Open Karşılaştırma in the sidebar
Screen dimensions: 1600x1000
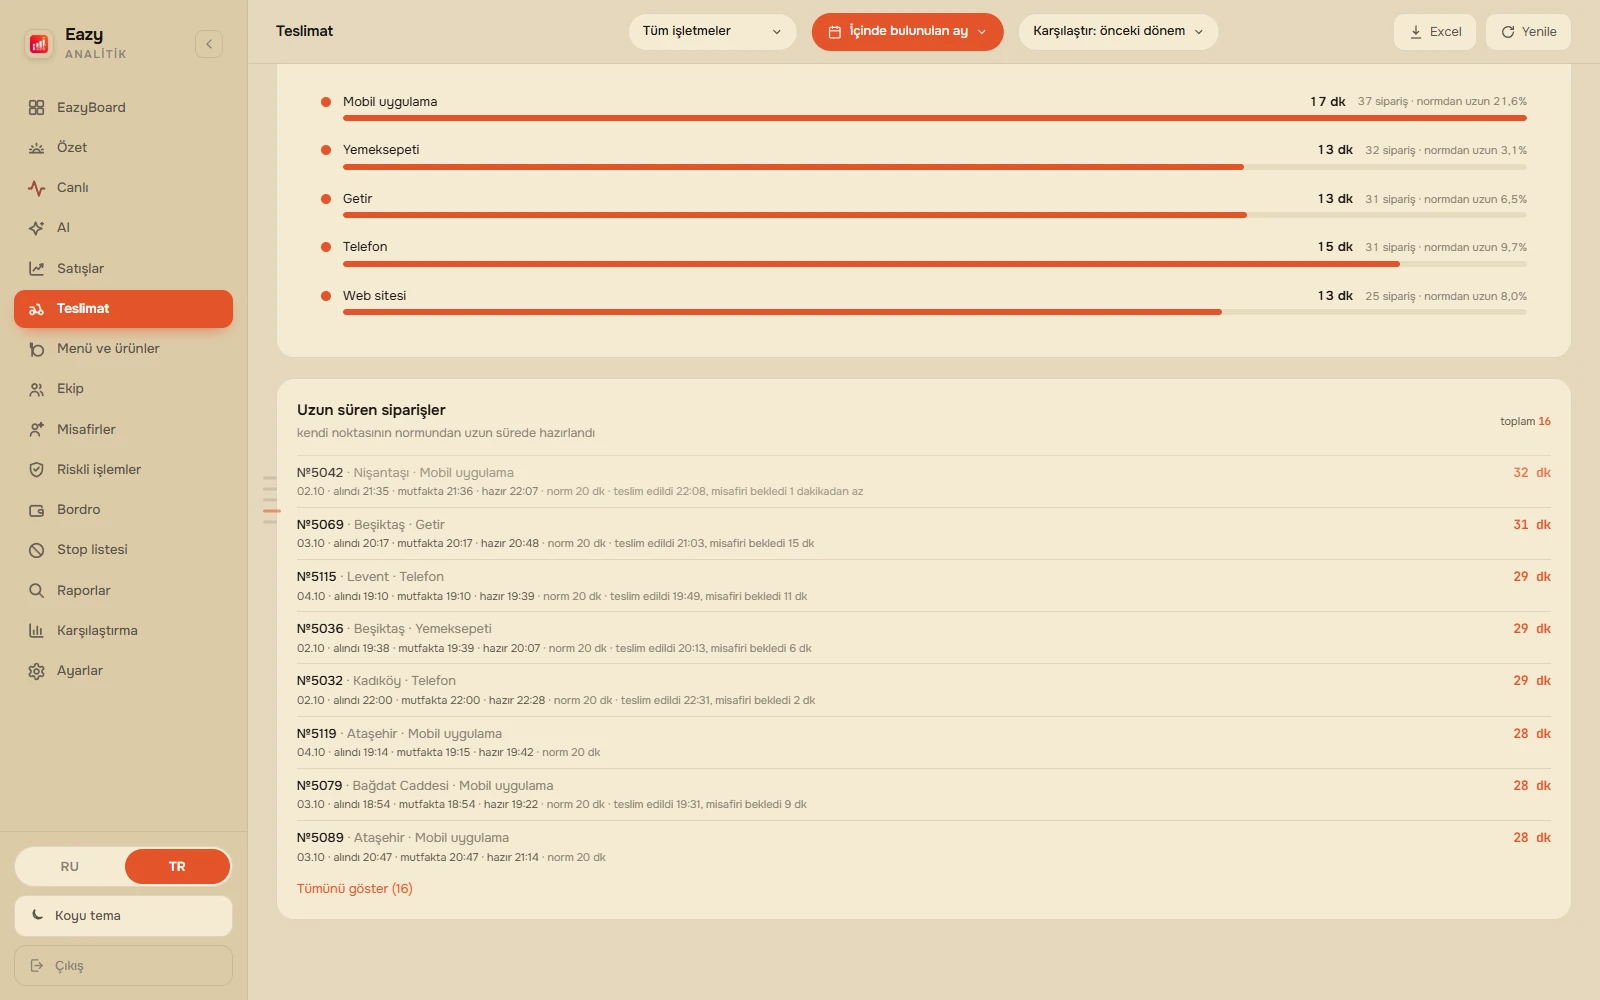pyautogui.click(x=123, y=631)
